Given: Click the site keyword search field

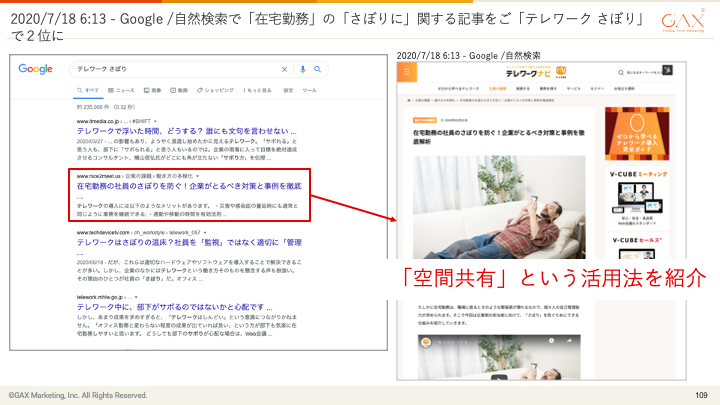Looking at the screenshot, I should (644, 73).
